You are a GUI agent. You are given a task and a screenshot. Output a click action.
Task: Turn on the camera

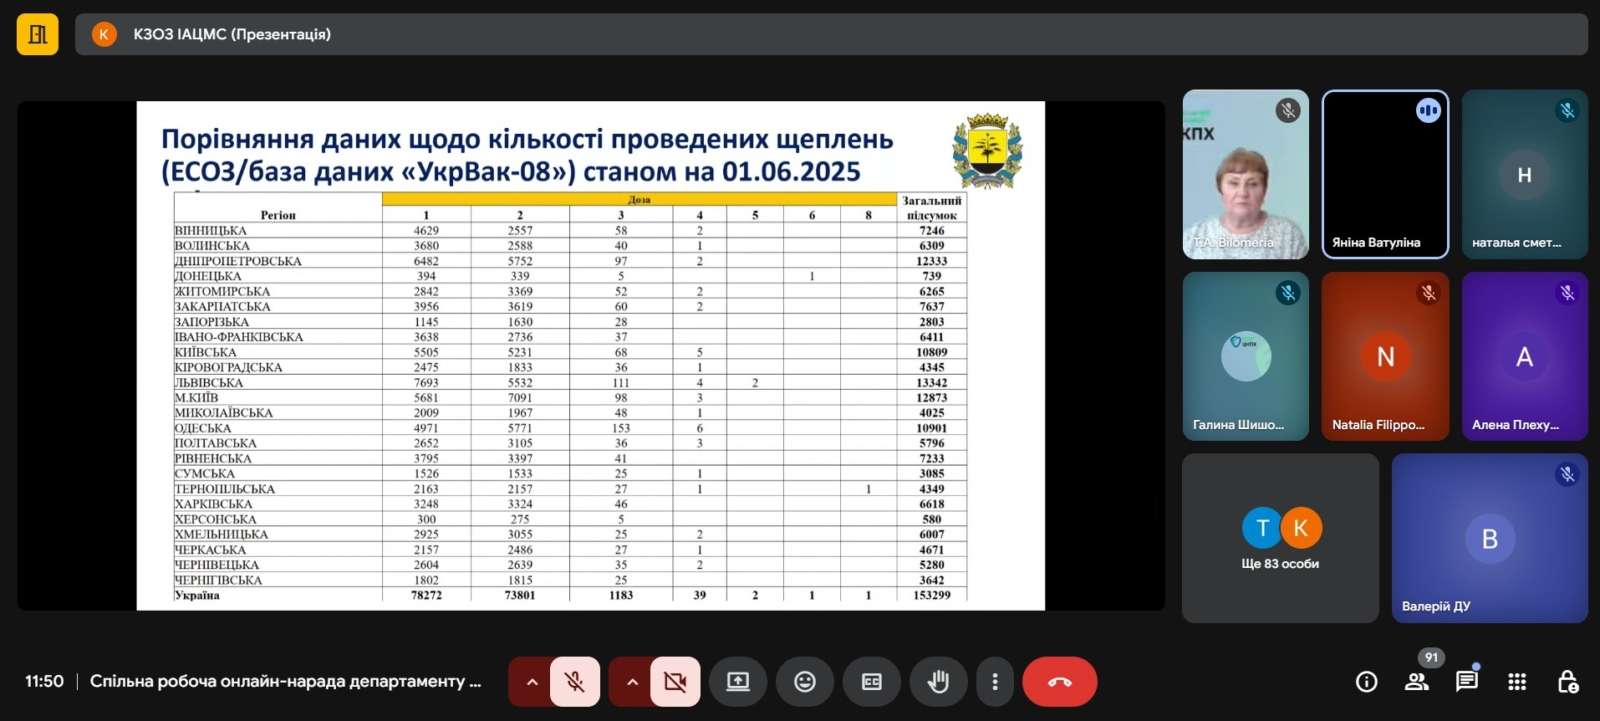click(x=675, y=682)
